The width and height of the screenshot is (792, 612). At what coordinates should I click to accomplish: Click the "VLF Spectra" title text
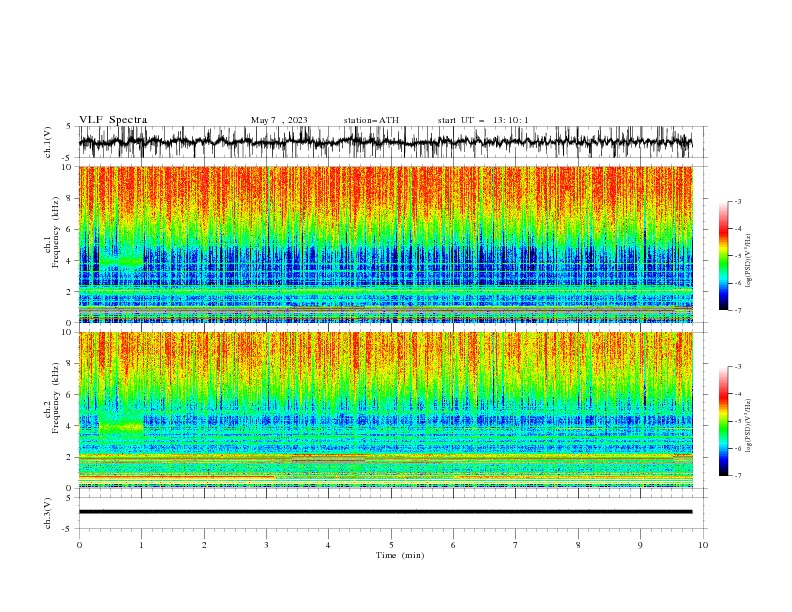click(x=113, y=120)
